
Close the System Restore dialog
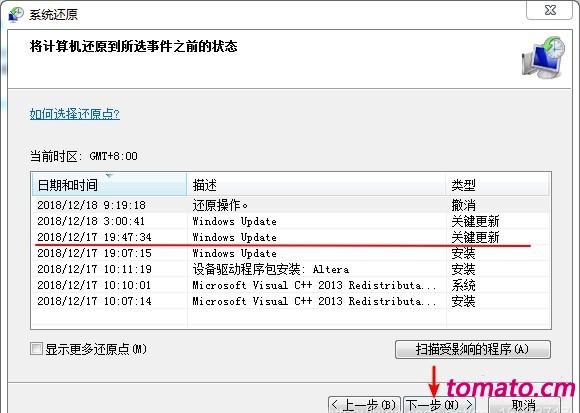click(550, 10)
